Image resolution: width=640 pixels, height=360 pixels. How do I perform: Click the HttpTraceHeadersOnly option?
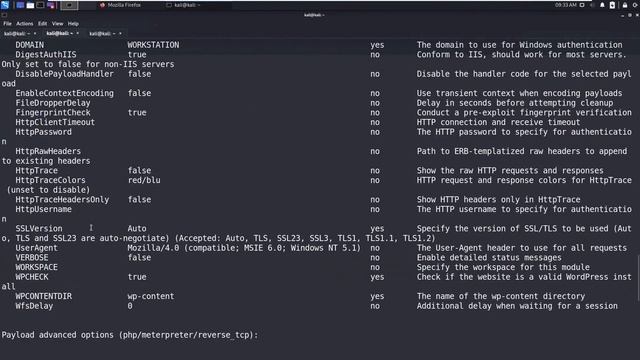click(62, 200)
